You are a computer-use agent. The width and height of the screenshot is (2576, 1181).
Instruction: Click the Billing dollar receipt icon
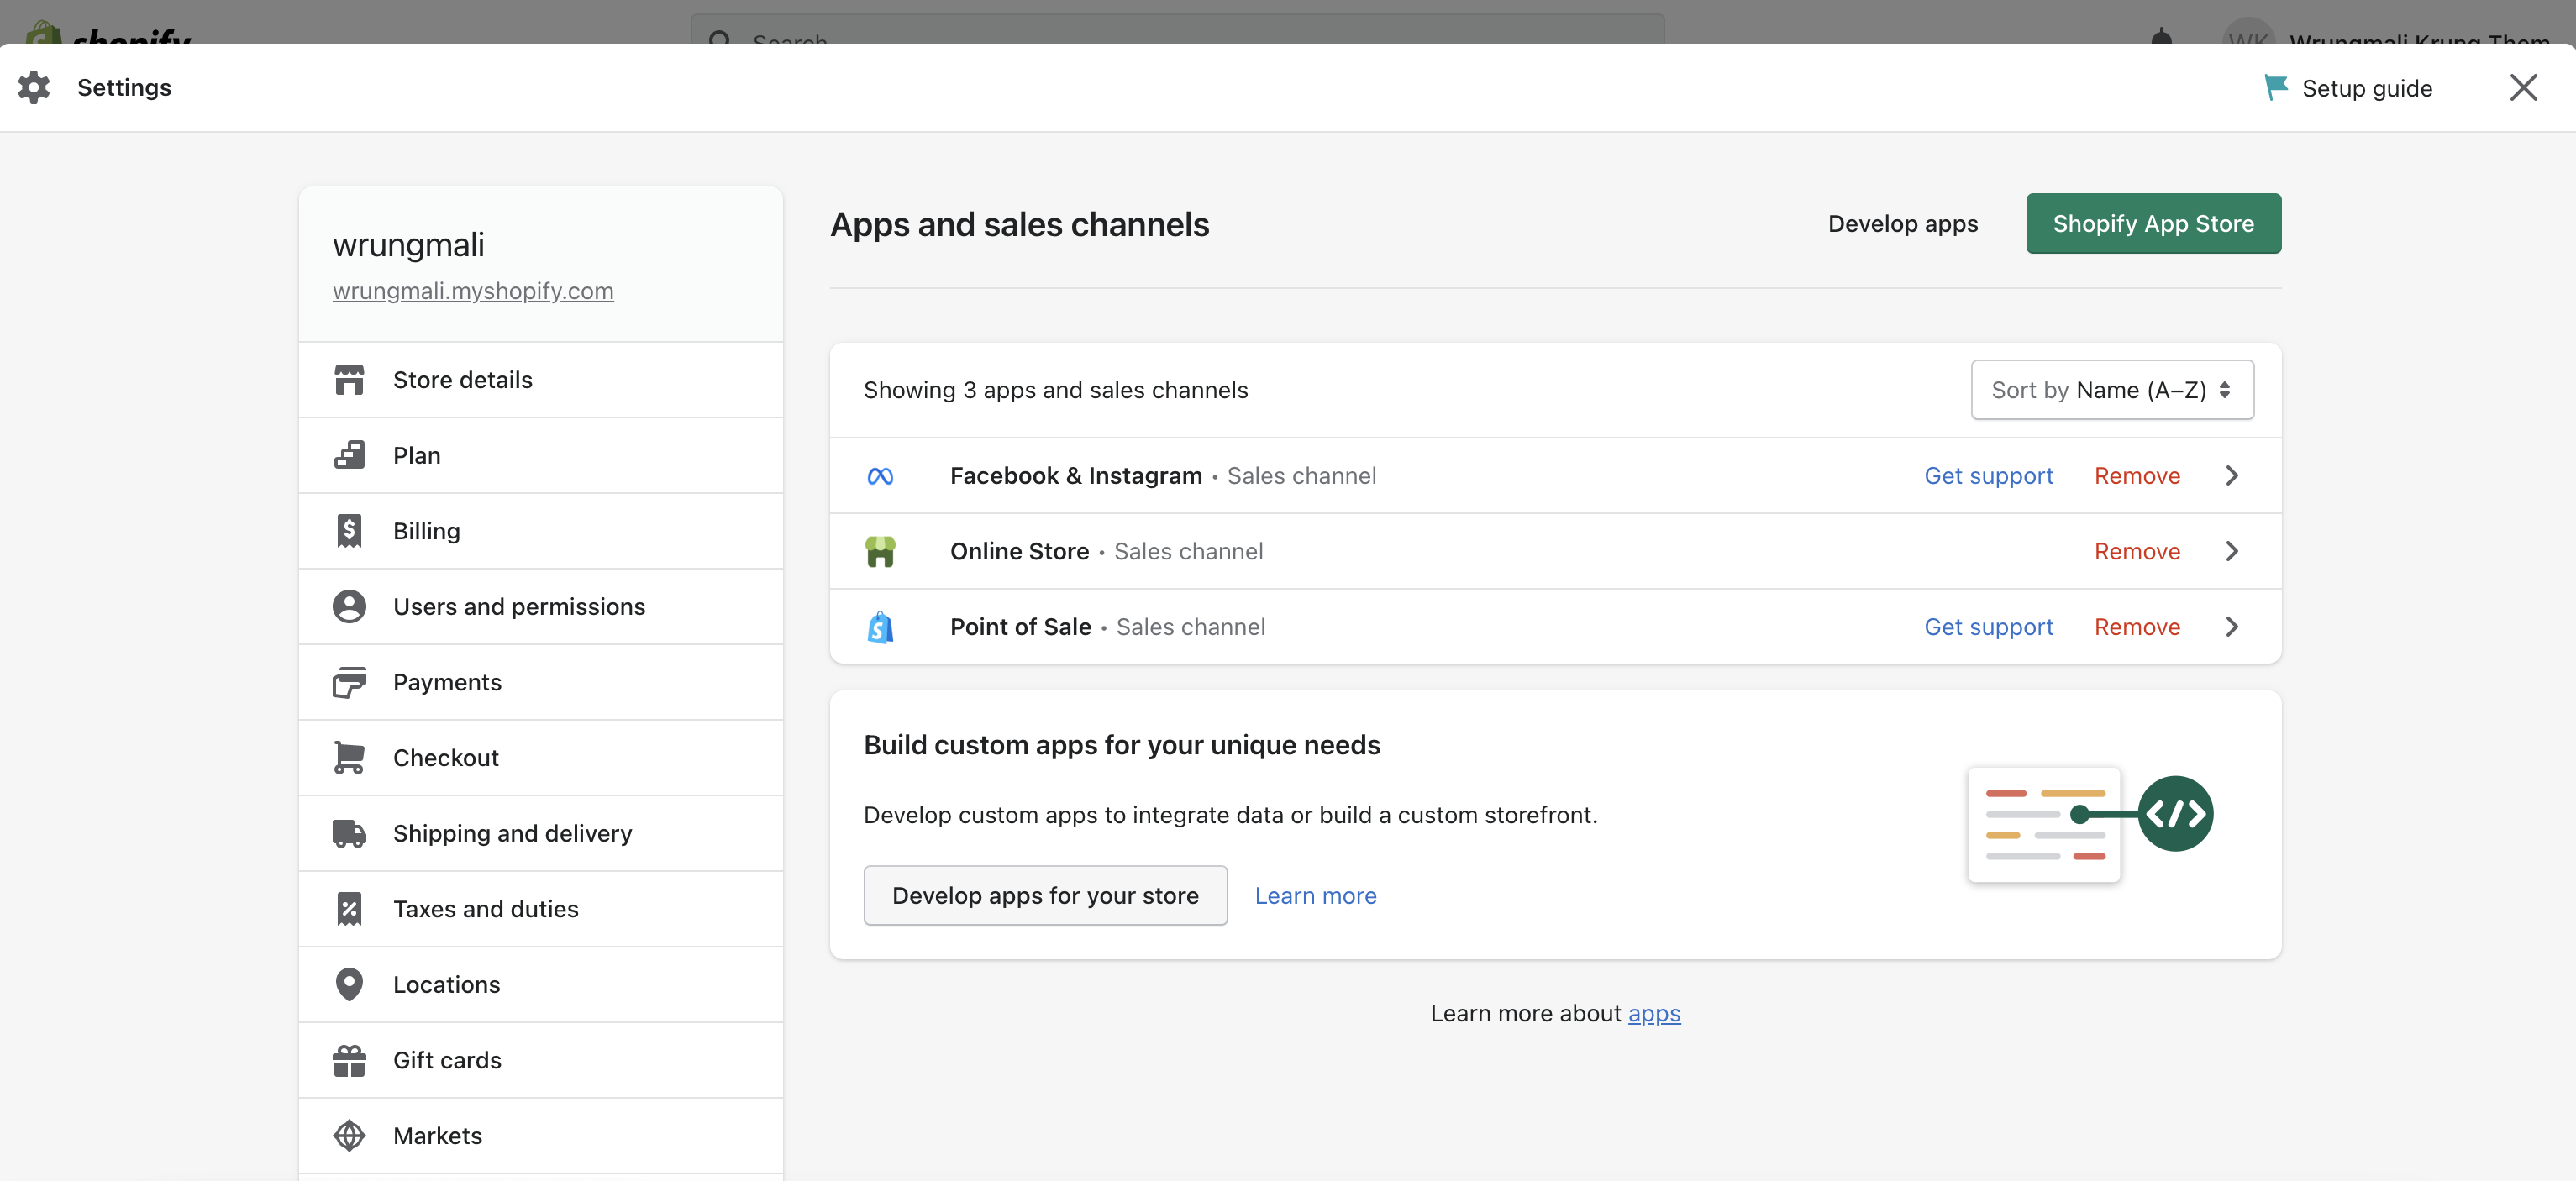click(x=349, y=531)
